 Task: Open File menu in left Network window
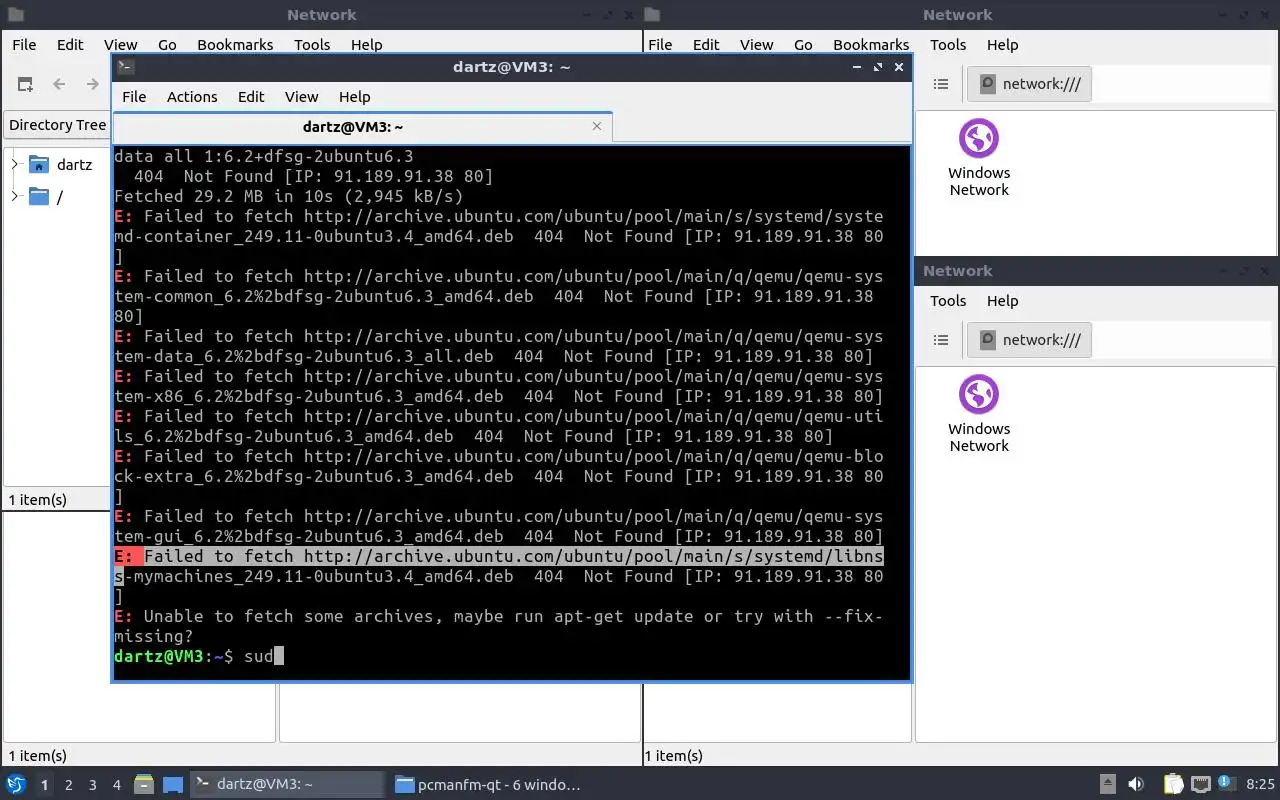coord(24,45)
